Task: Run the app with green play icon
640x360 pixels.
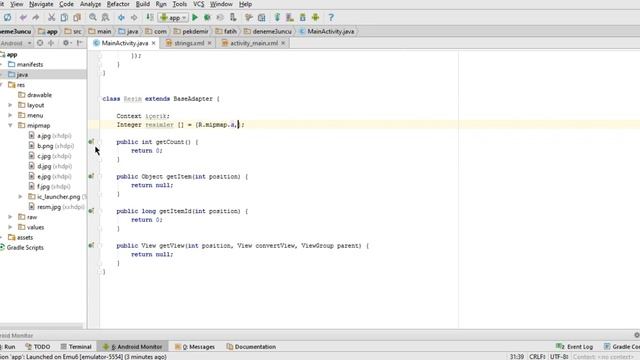Action: (x=195, y=18)
